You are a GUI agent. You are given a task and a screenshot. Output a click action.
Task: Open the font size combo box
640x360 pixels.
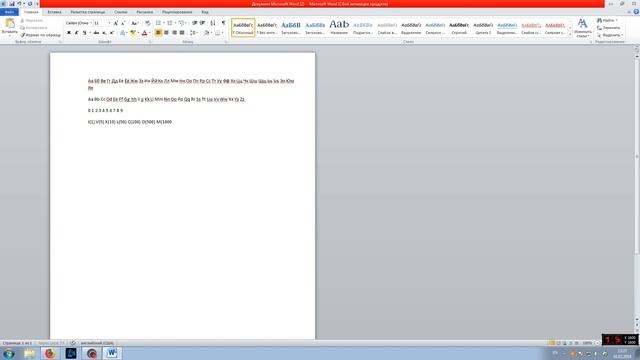click(102, 23)
